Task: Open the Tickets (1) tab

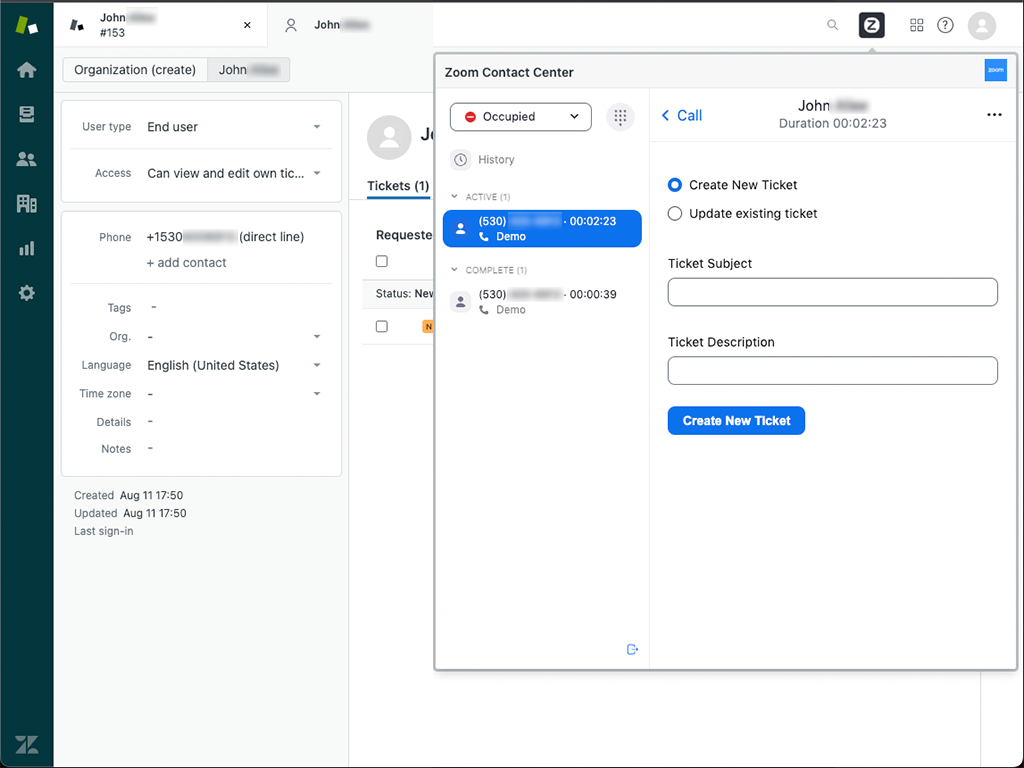Action: (396, 186)
